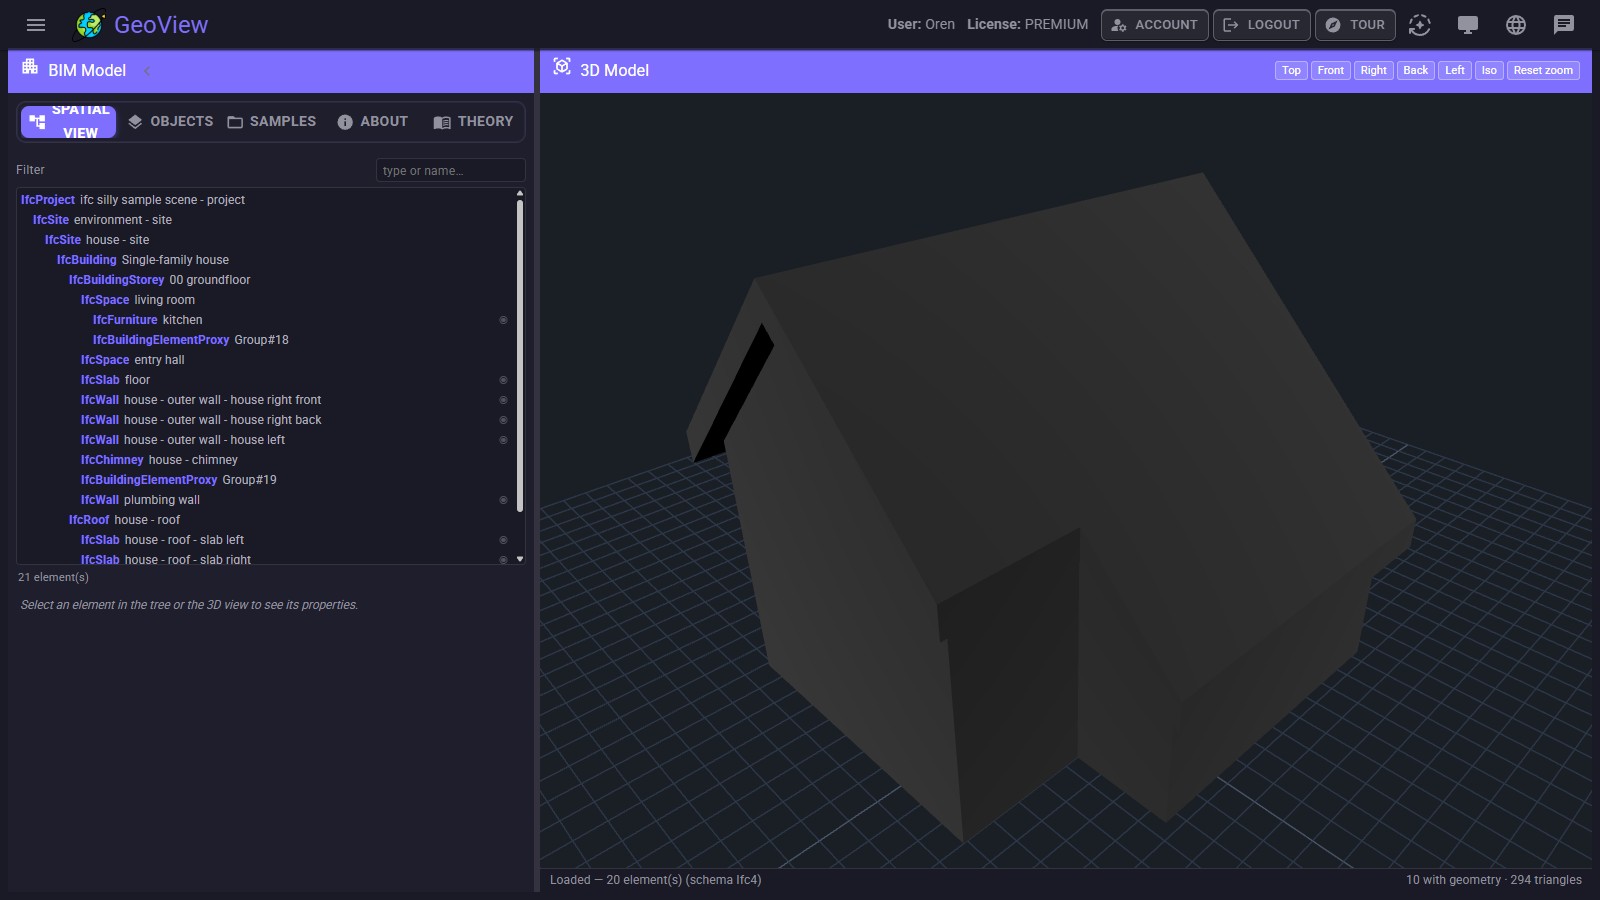Open the Objects tab

point(171,121)
